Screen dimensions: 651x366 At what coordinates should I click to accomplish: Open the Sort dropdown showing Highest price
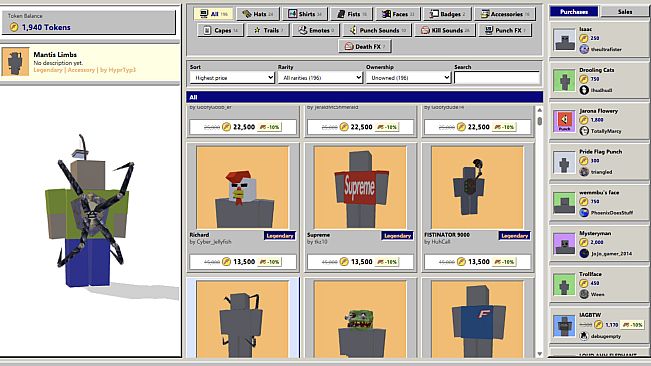[x=232, y=78]
